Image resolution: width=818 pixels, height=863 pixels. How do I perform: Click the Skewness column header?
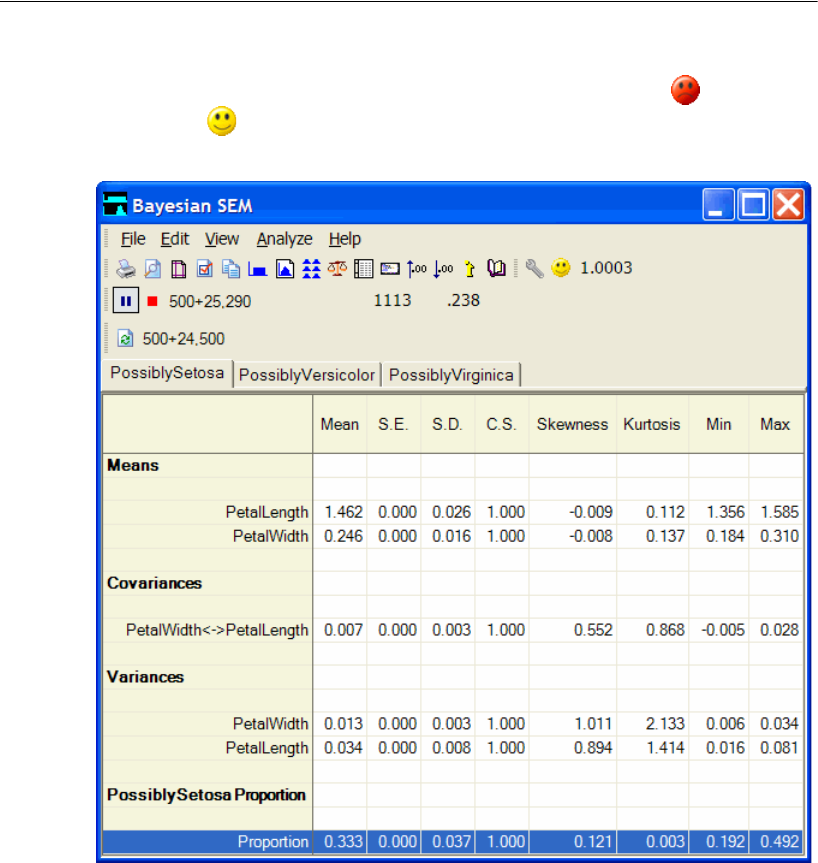pyautogui.click(x=572, y=424)
